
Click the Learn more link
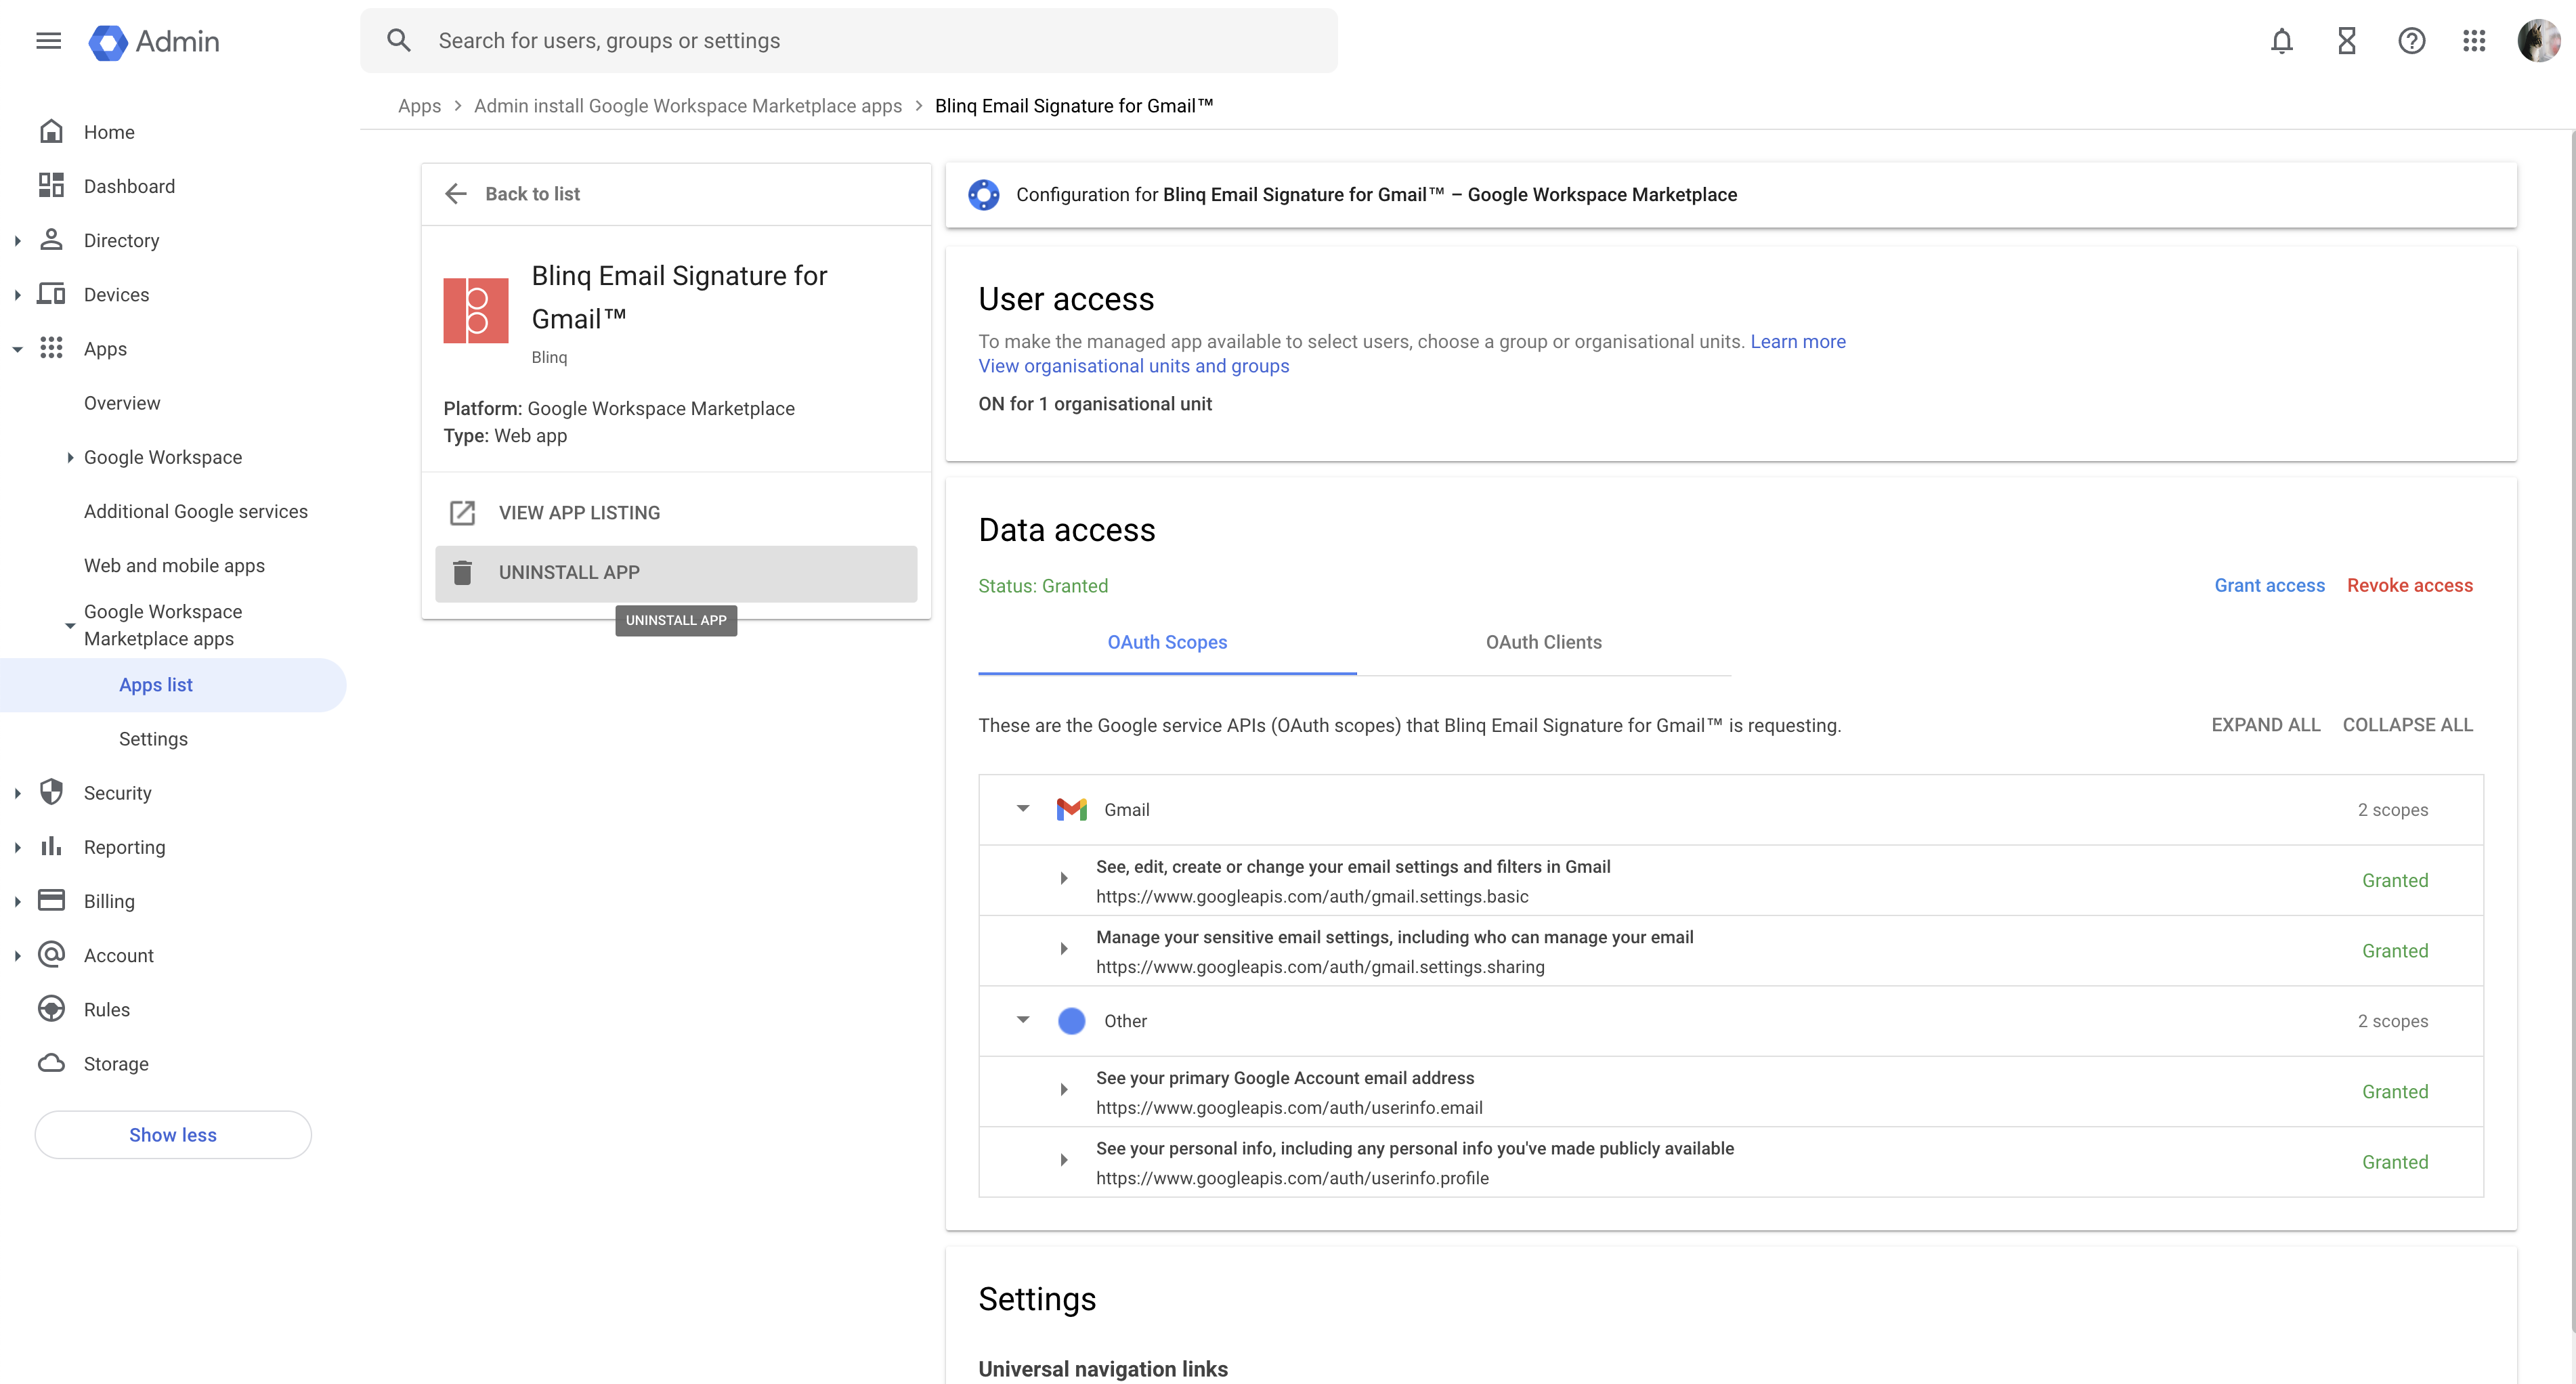[1798, 342]
